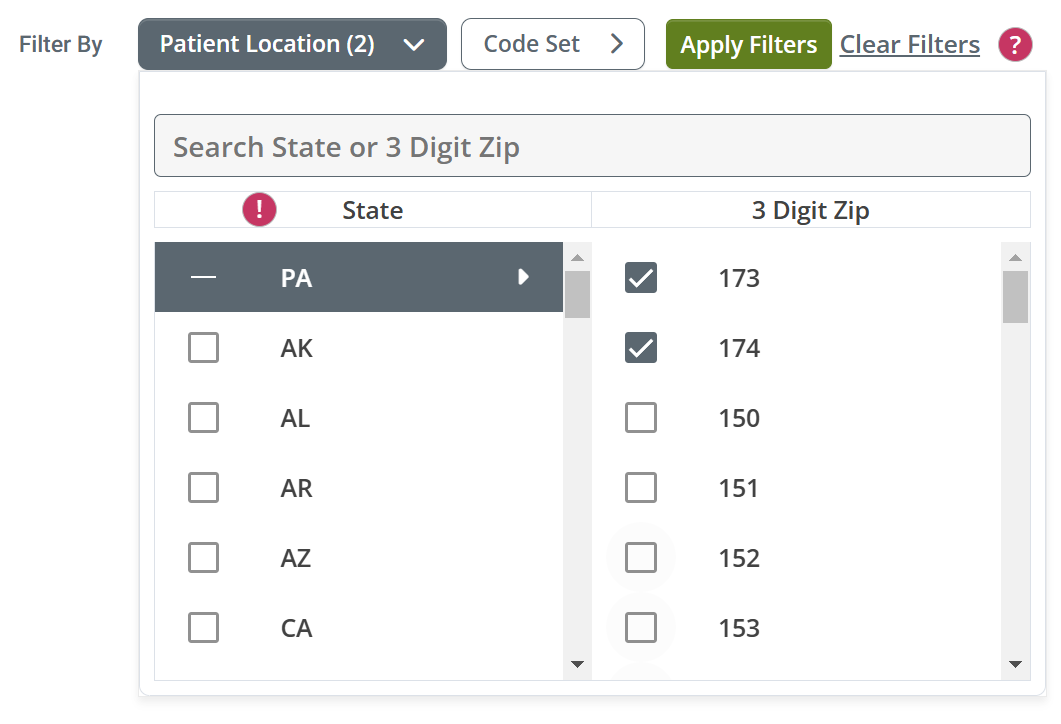Click zip list scrollbar down arrow
Image resolution: width=1061 pixels, height=724 pixels.
pos(1015,664)
